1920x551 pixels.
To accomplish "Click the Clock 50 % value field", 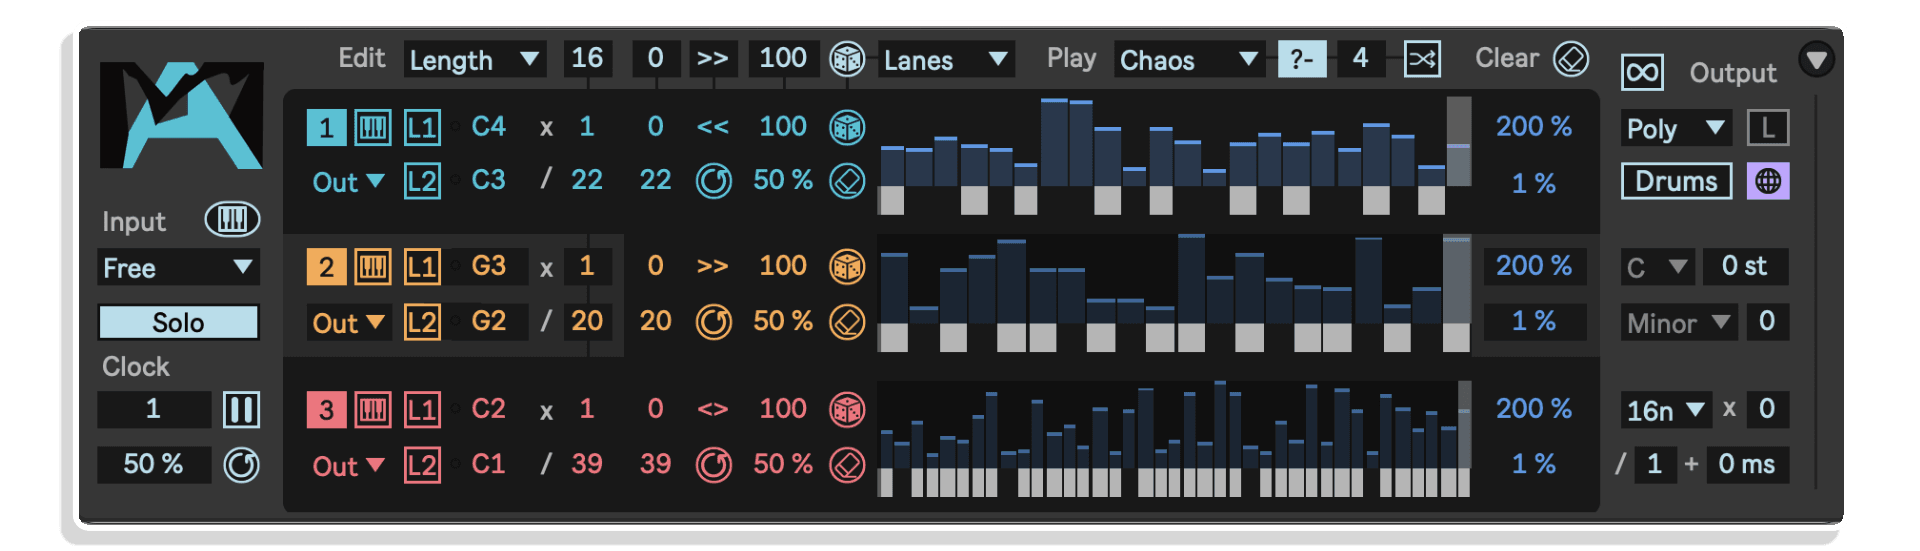I will click(x=154, y=464).
